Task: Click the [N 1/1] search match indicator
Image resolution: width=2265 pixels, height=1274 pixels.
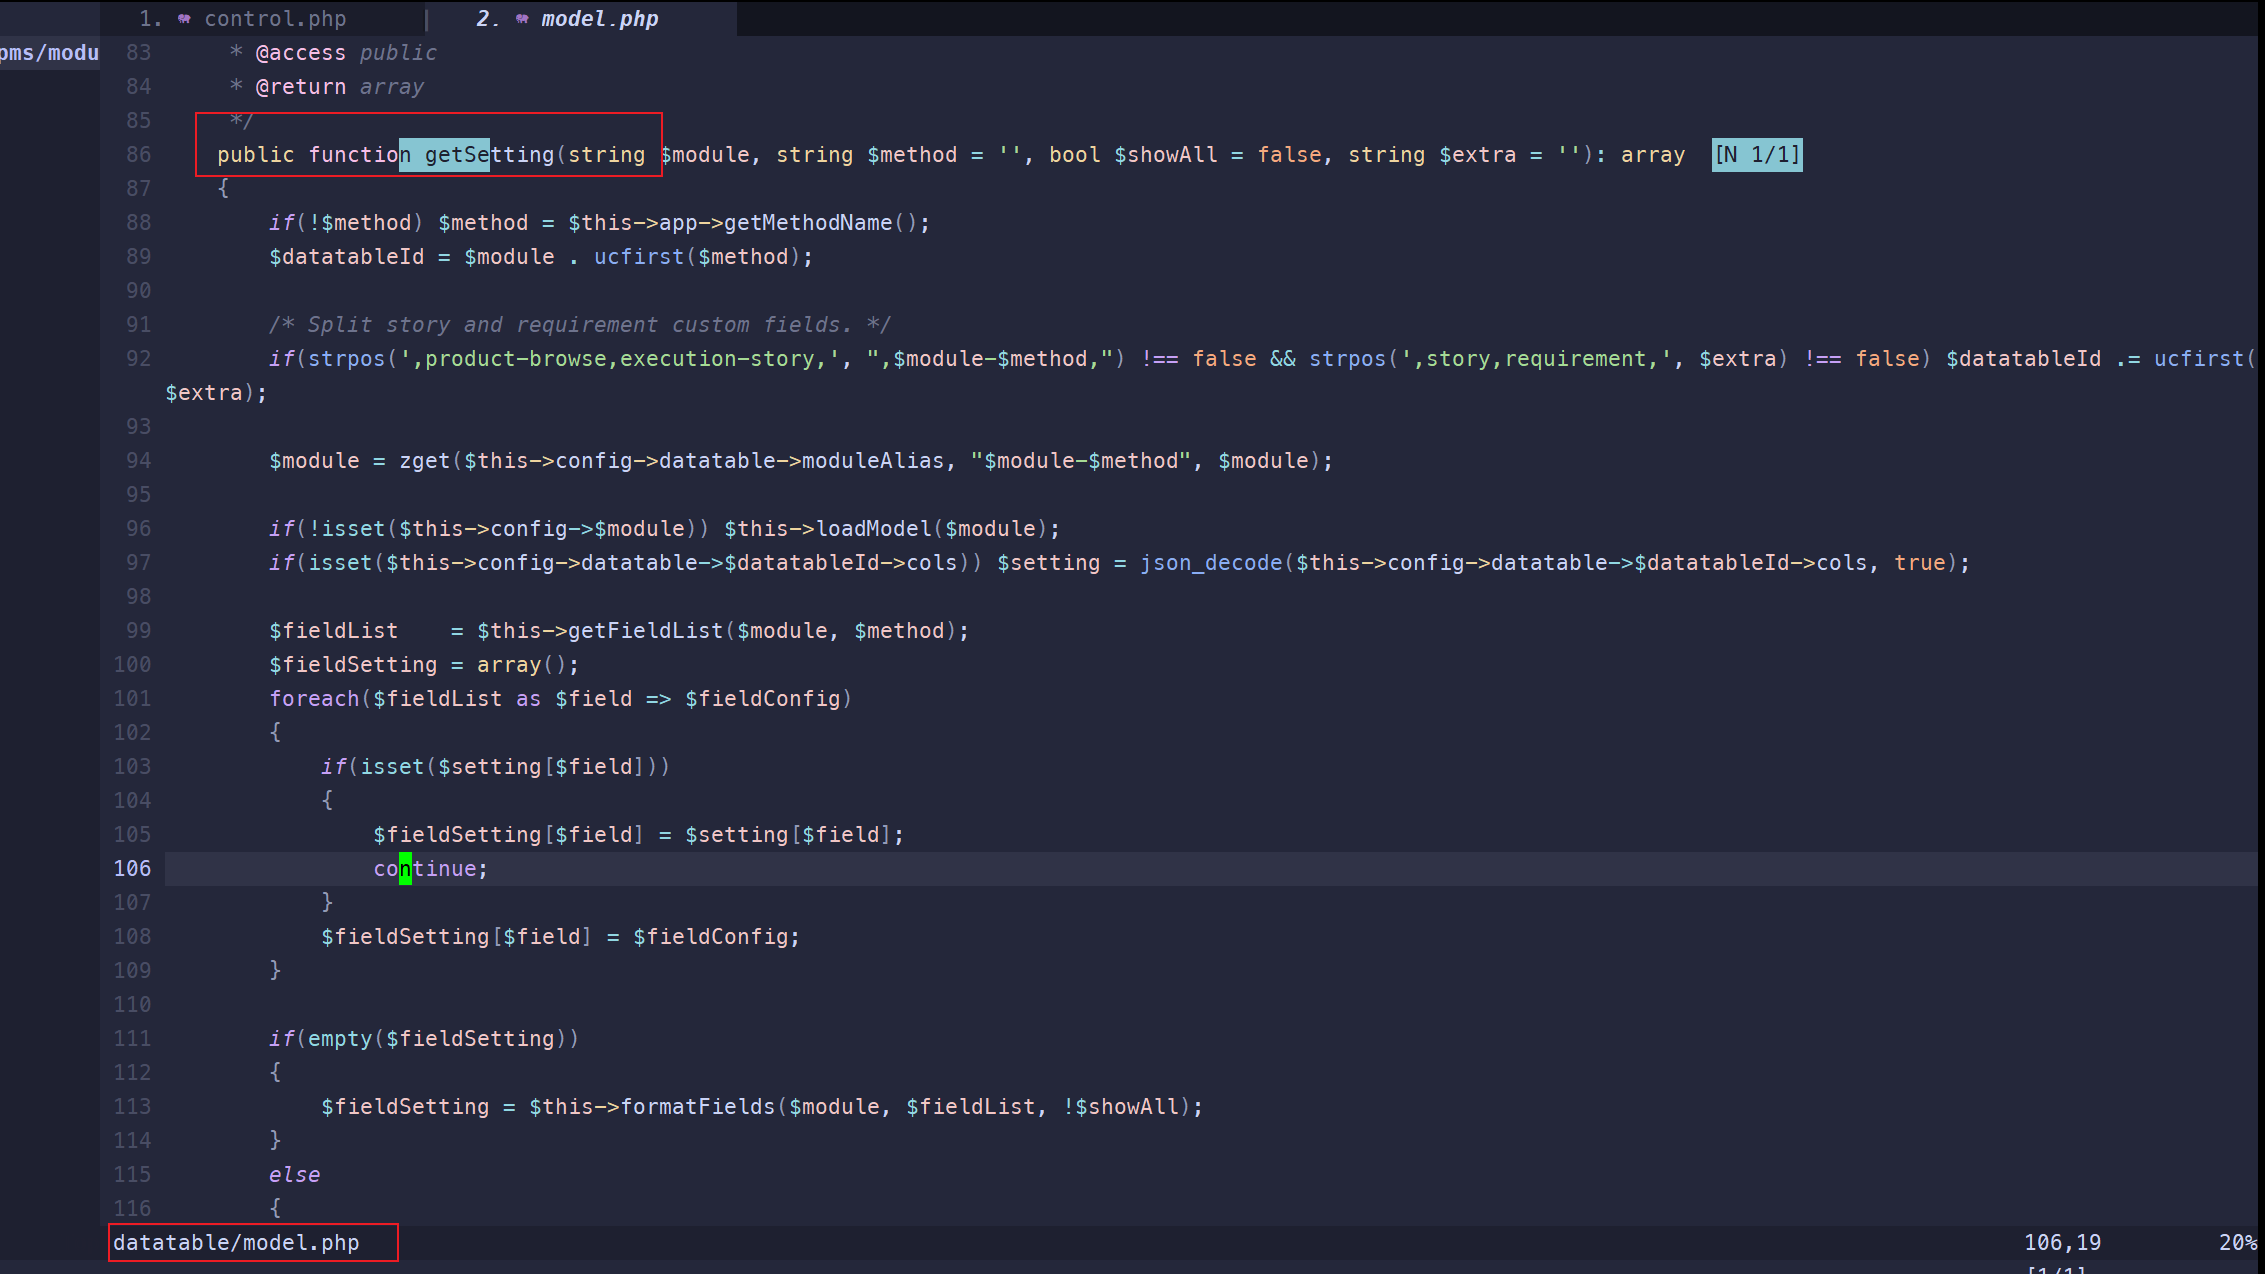Action: [x=1756, y=155]
